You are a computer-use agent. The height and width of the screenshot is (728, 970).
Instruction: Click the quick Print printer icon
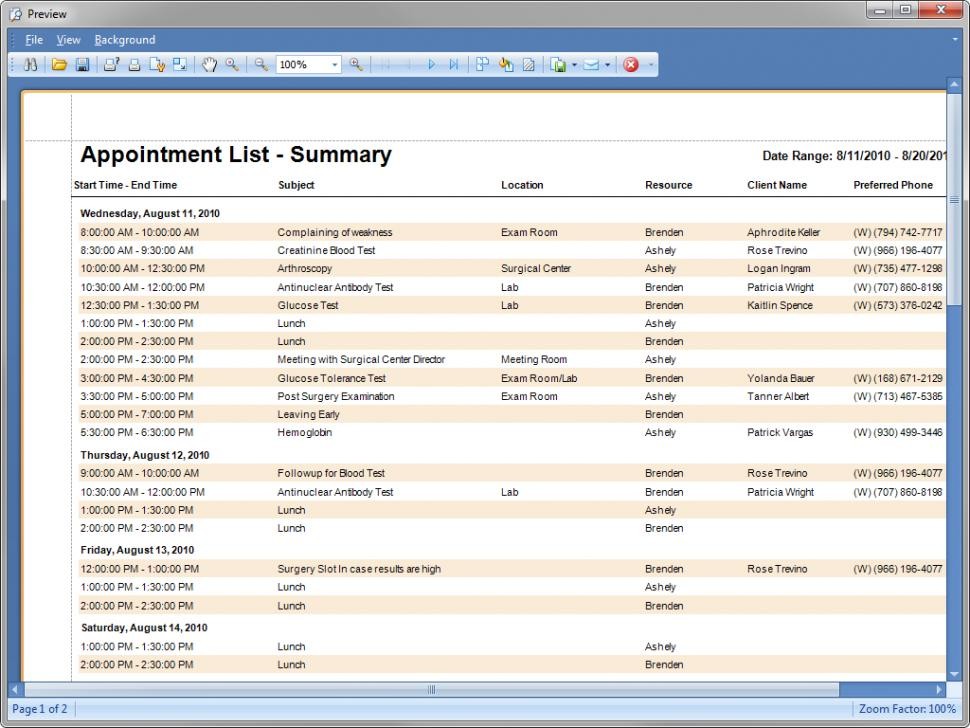coord(134,64)
